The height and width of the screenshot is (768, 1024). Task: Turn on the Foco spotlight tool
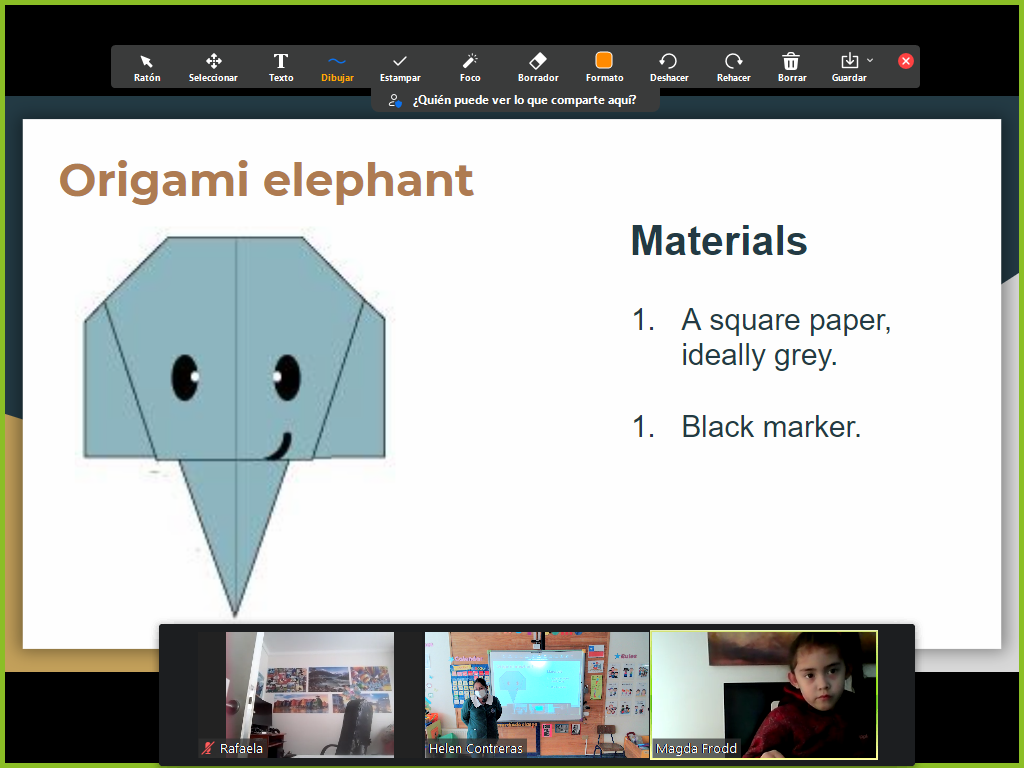(x=470, y=67)
